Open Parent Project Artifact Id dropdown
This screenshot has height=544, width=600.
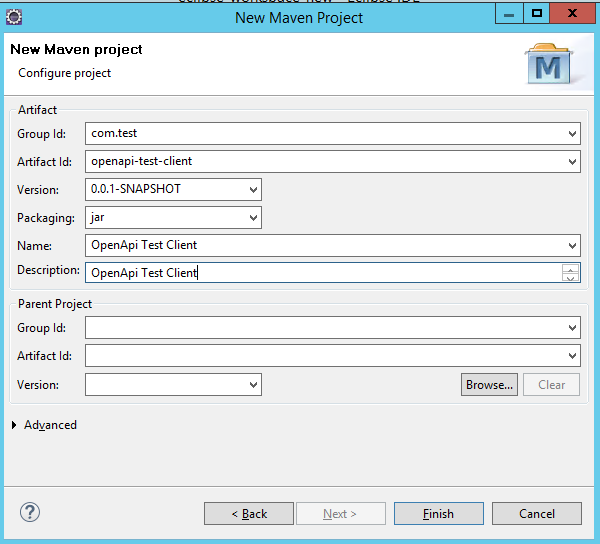[x=572, y=356]
